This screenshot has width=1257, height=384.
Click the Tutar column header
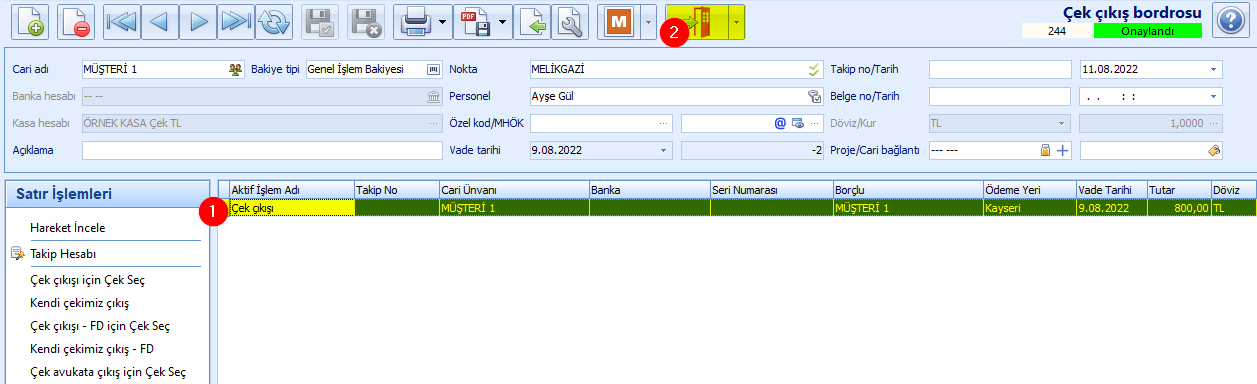(x=1179, y=190)
